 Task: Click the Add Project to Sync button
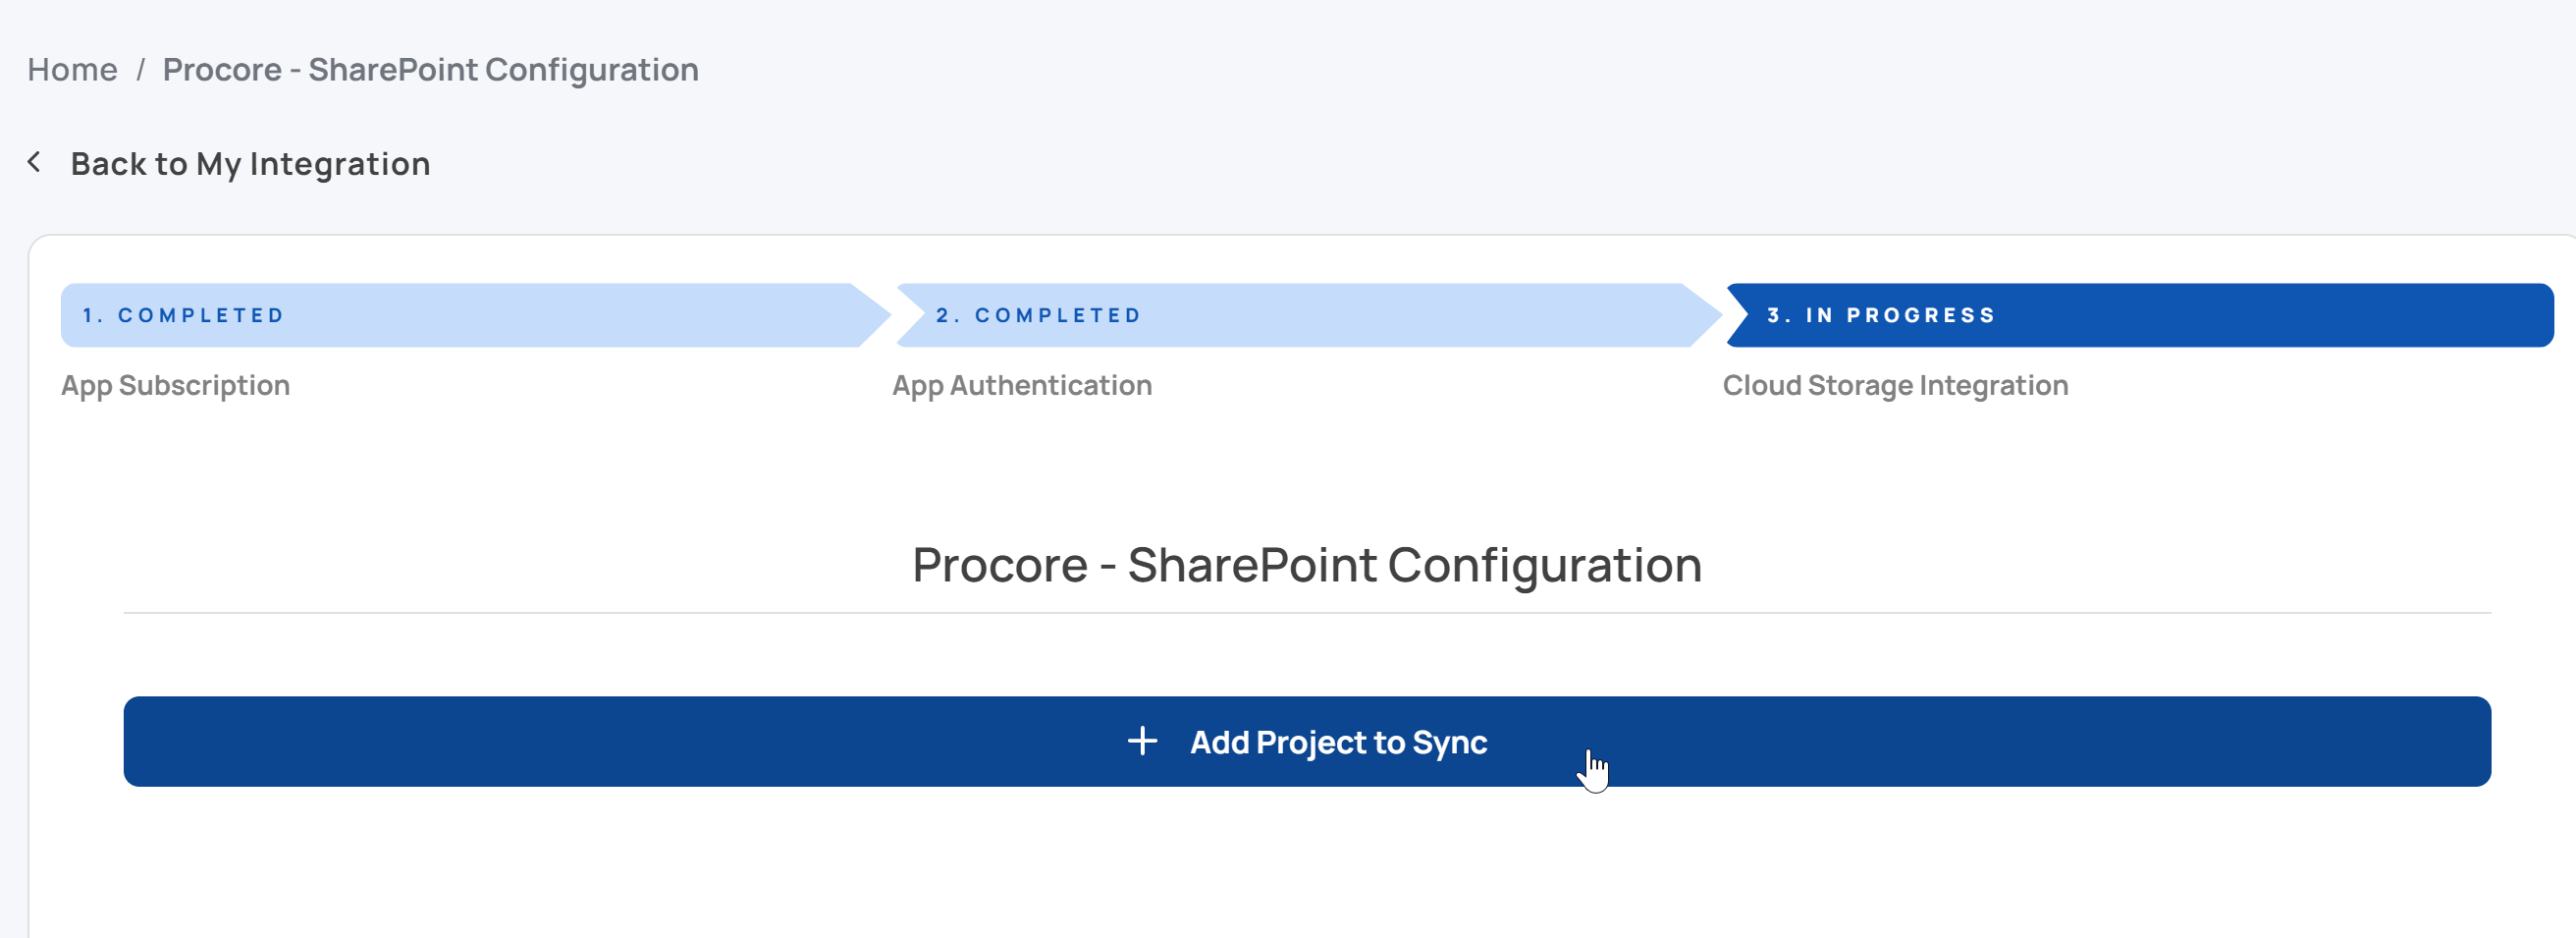pyautogui.click(x=1307, y=741)
